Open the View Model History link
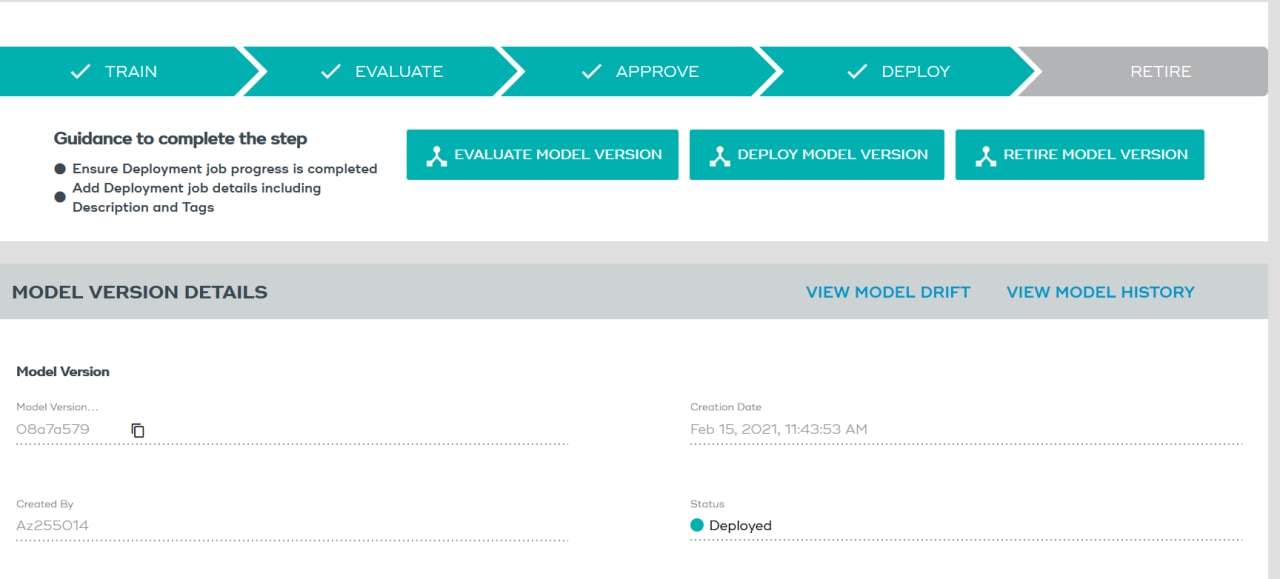1280x579 pixels. 1100,292
